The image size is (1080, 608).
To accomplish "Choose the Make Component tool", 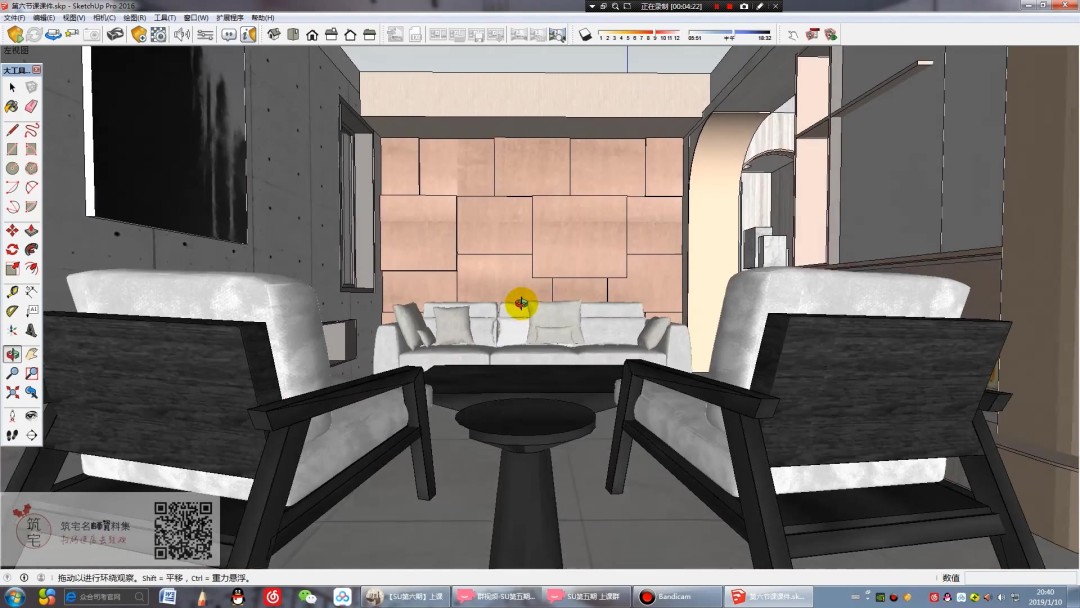I will 32,87.
